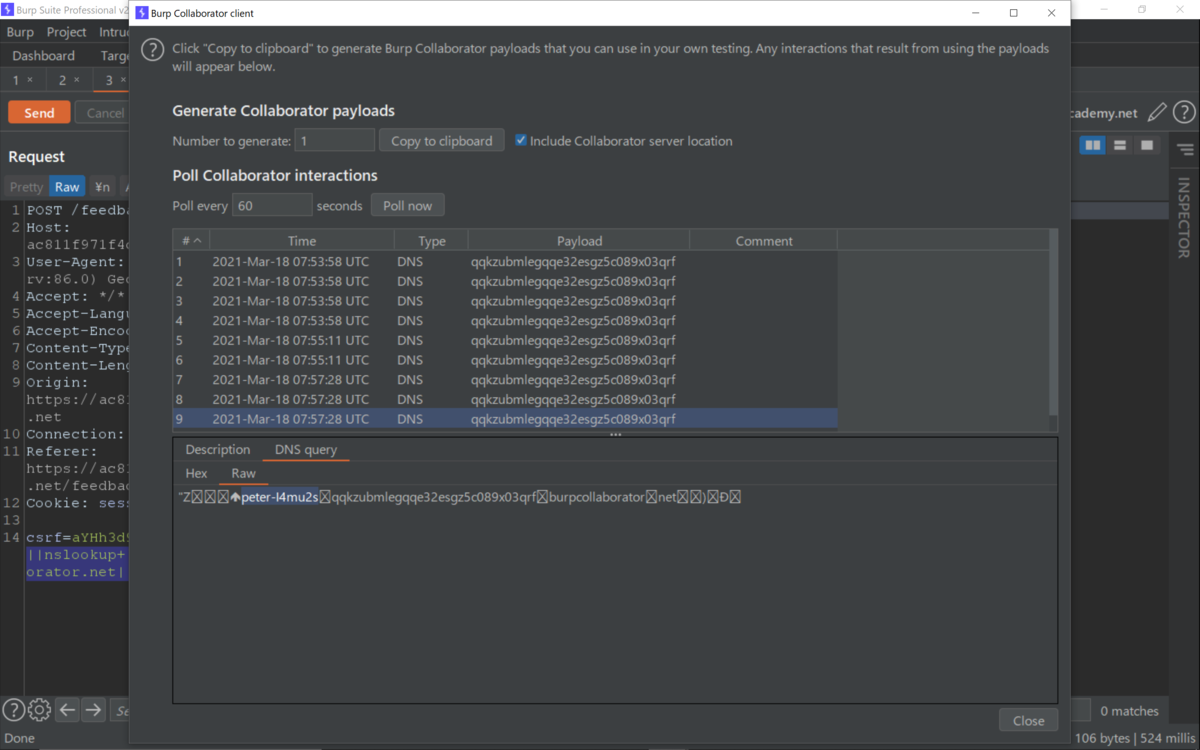Click the 0 matches label in Repeater
This screenshot has width=1200, height=750.
[1129, 711]
